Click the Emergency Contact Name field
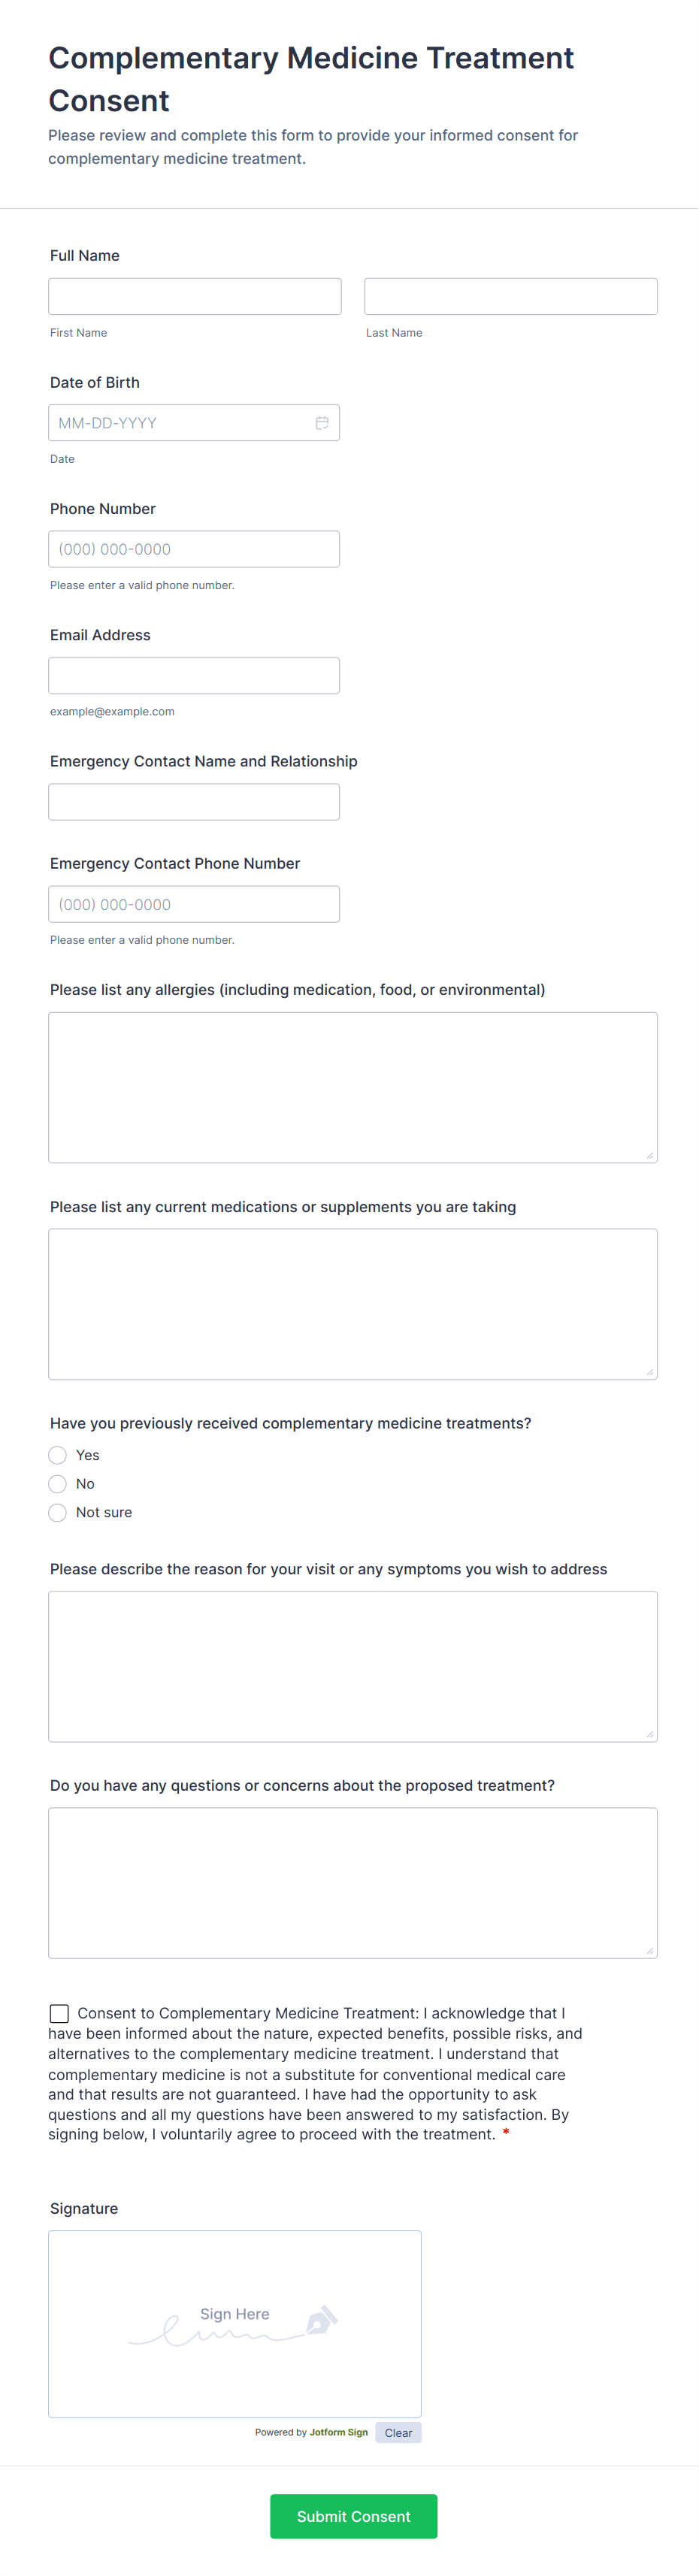Screen dimensions: 699x2576 194,801
